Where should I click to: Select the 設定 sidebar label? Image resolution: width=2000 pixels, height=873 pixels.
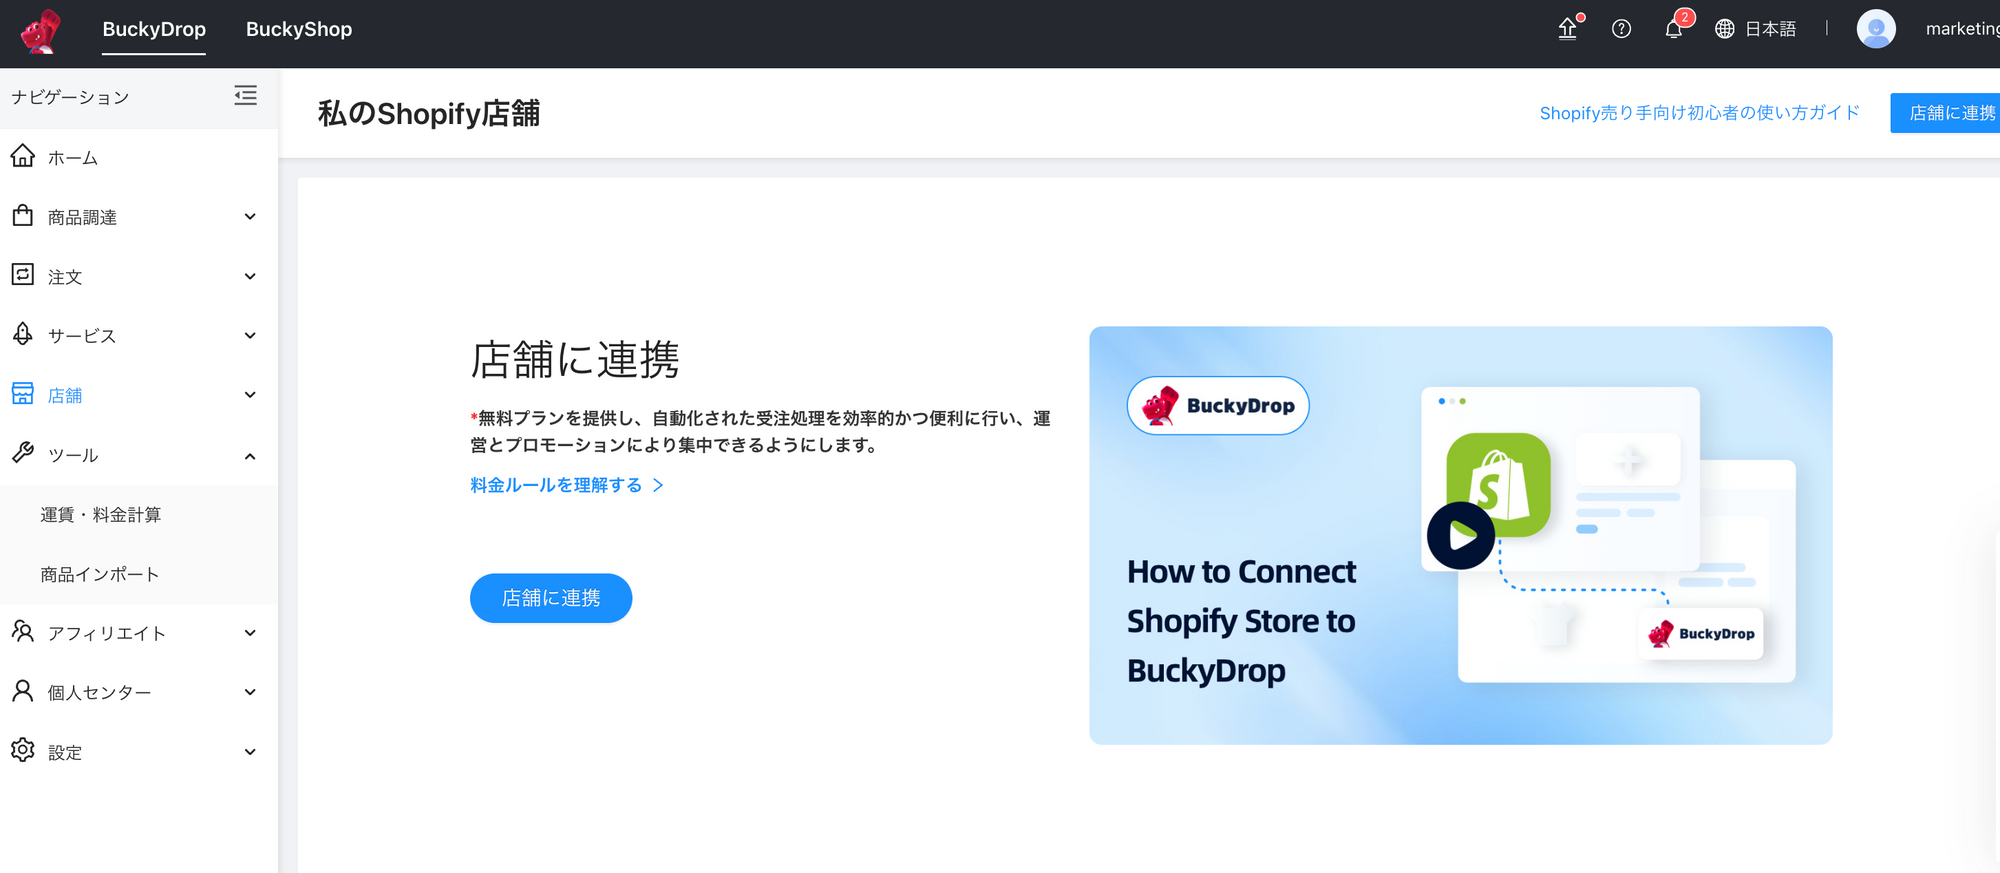click(65, 753)
